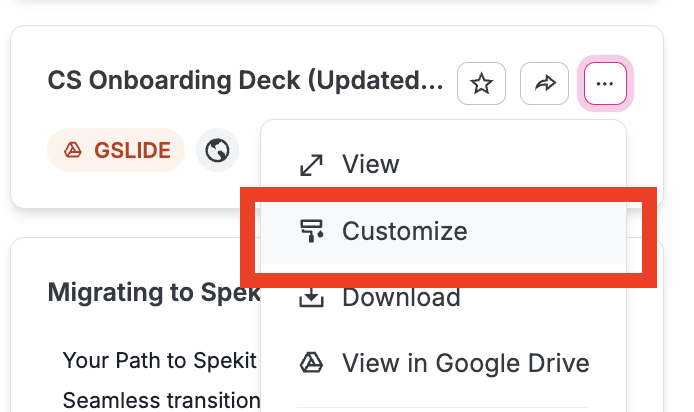Click the download tray icon
The height and width of the screenshot is (412, 694).
(311, 297)
